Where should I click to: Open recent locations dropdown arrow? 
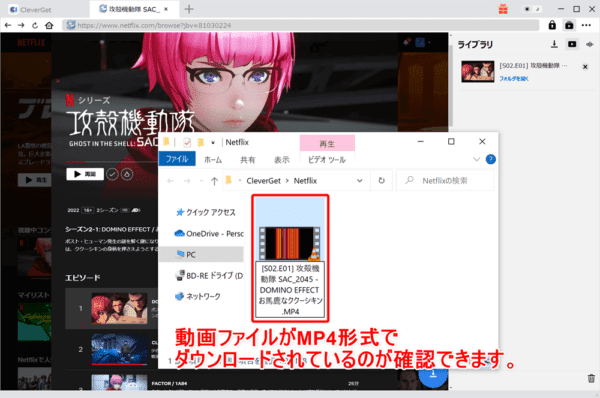[201, 181]
